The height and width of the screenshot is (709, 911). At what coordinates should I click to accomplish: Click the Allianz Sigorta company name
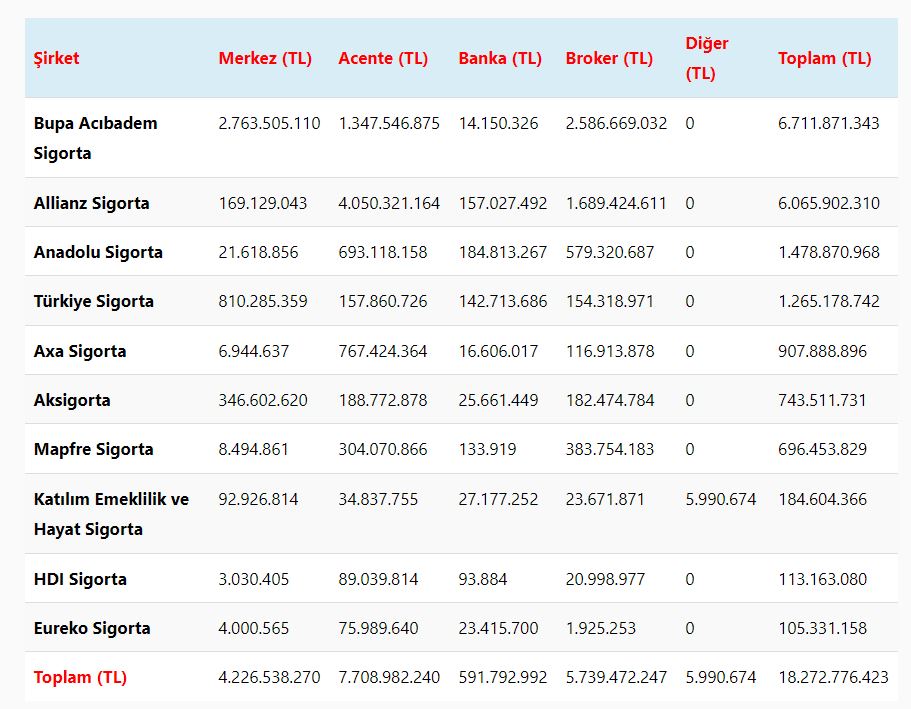click(x=91, y=203)
